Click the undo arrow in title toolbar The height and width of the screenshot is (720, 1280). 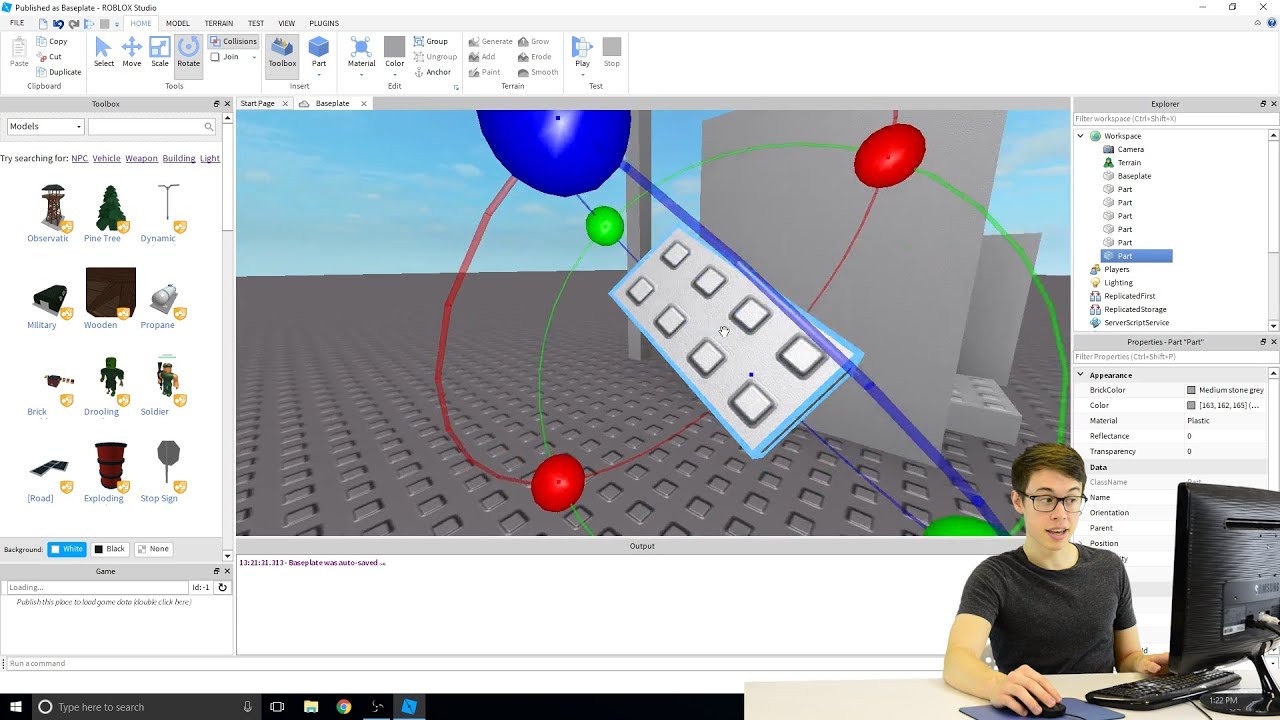point(58,23)
